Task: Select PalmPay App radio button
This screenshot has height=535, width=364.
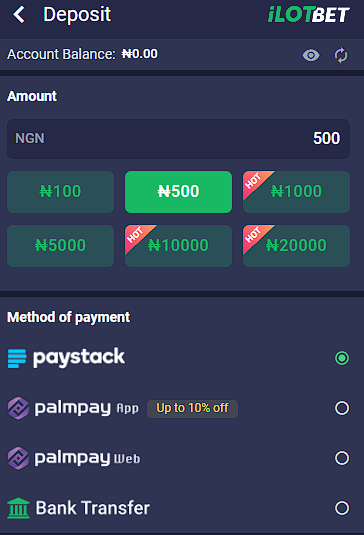Action: point(342,408)
